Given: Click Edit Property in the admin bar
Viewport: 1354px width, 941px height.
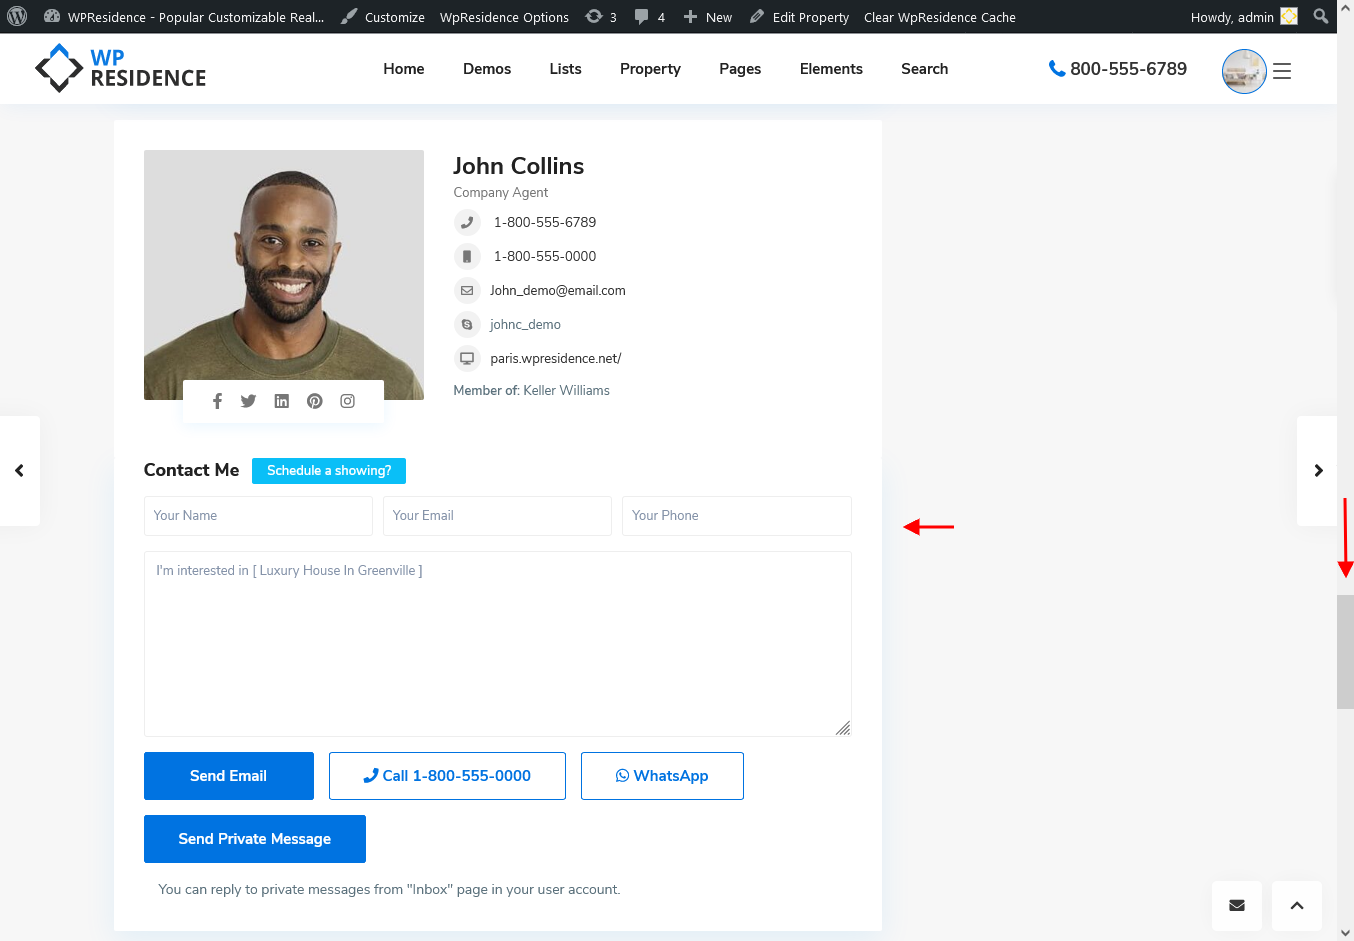Looking at the screenshot, I should coord(799,17).
